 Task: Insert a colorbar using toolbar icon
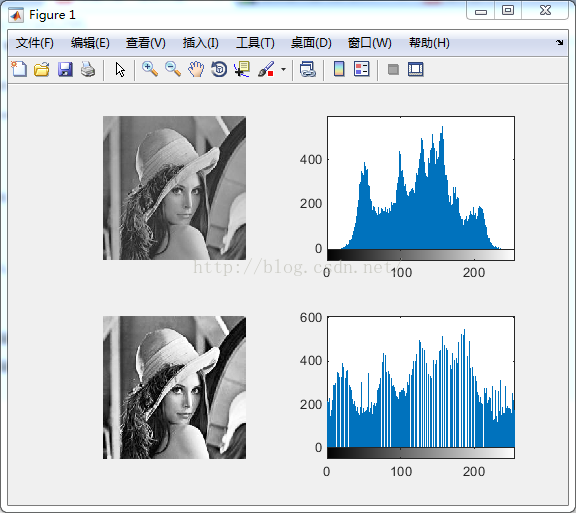point(339,69)
